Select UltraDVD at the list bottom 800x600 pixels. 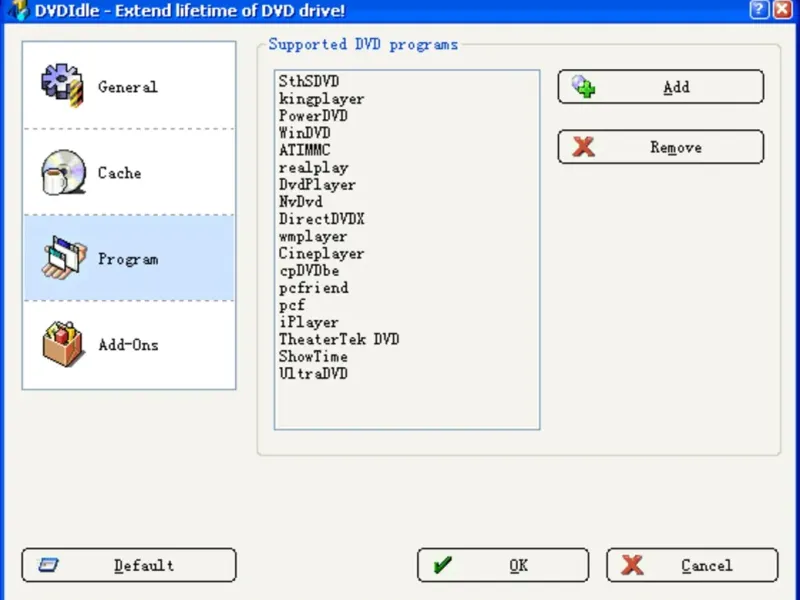[313, 373]
